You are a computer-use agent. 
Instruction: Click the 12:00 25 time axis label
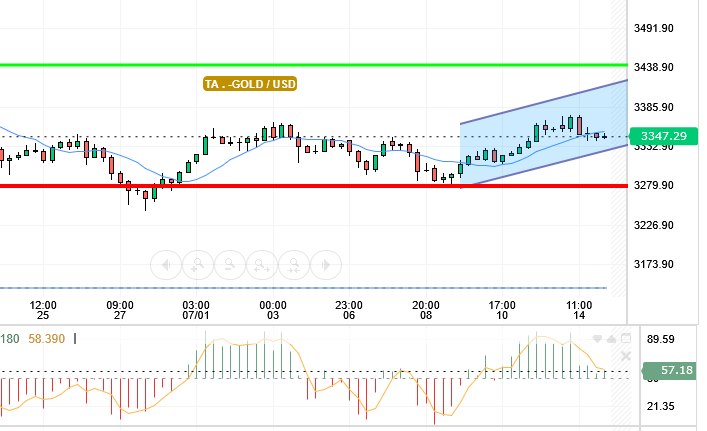(43, 310)
